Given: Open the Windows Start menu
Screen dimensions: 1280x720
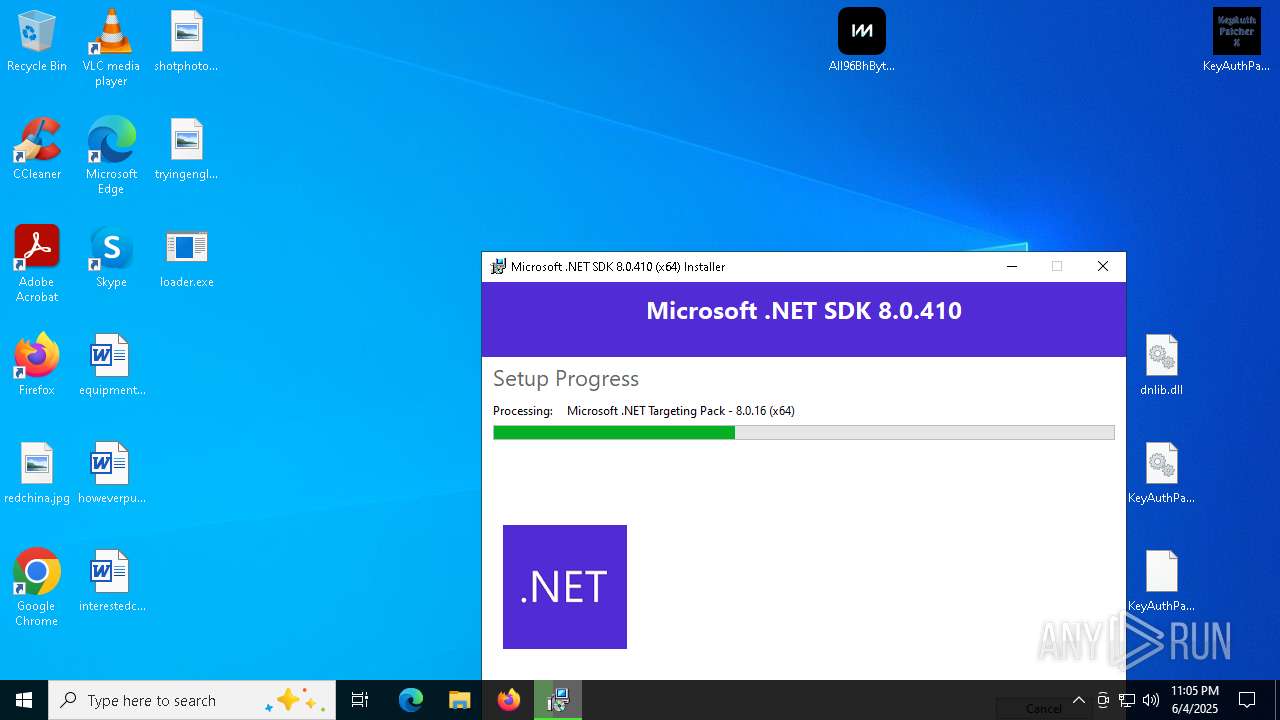Looking at the screenshot, I should [x=24, y=700].
